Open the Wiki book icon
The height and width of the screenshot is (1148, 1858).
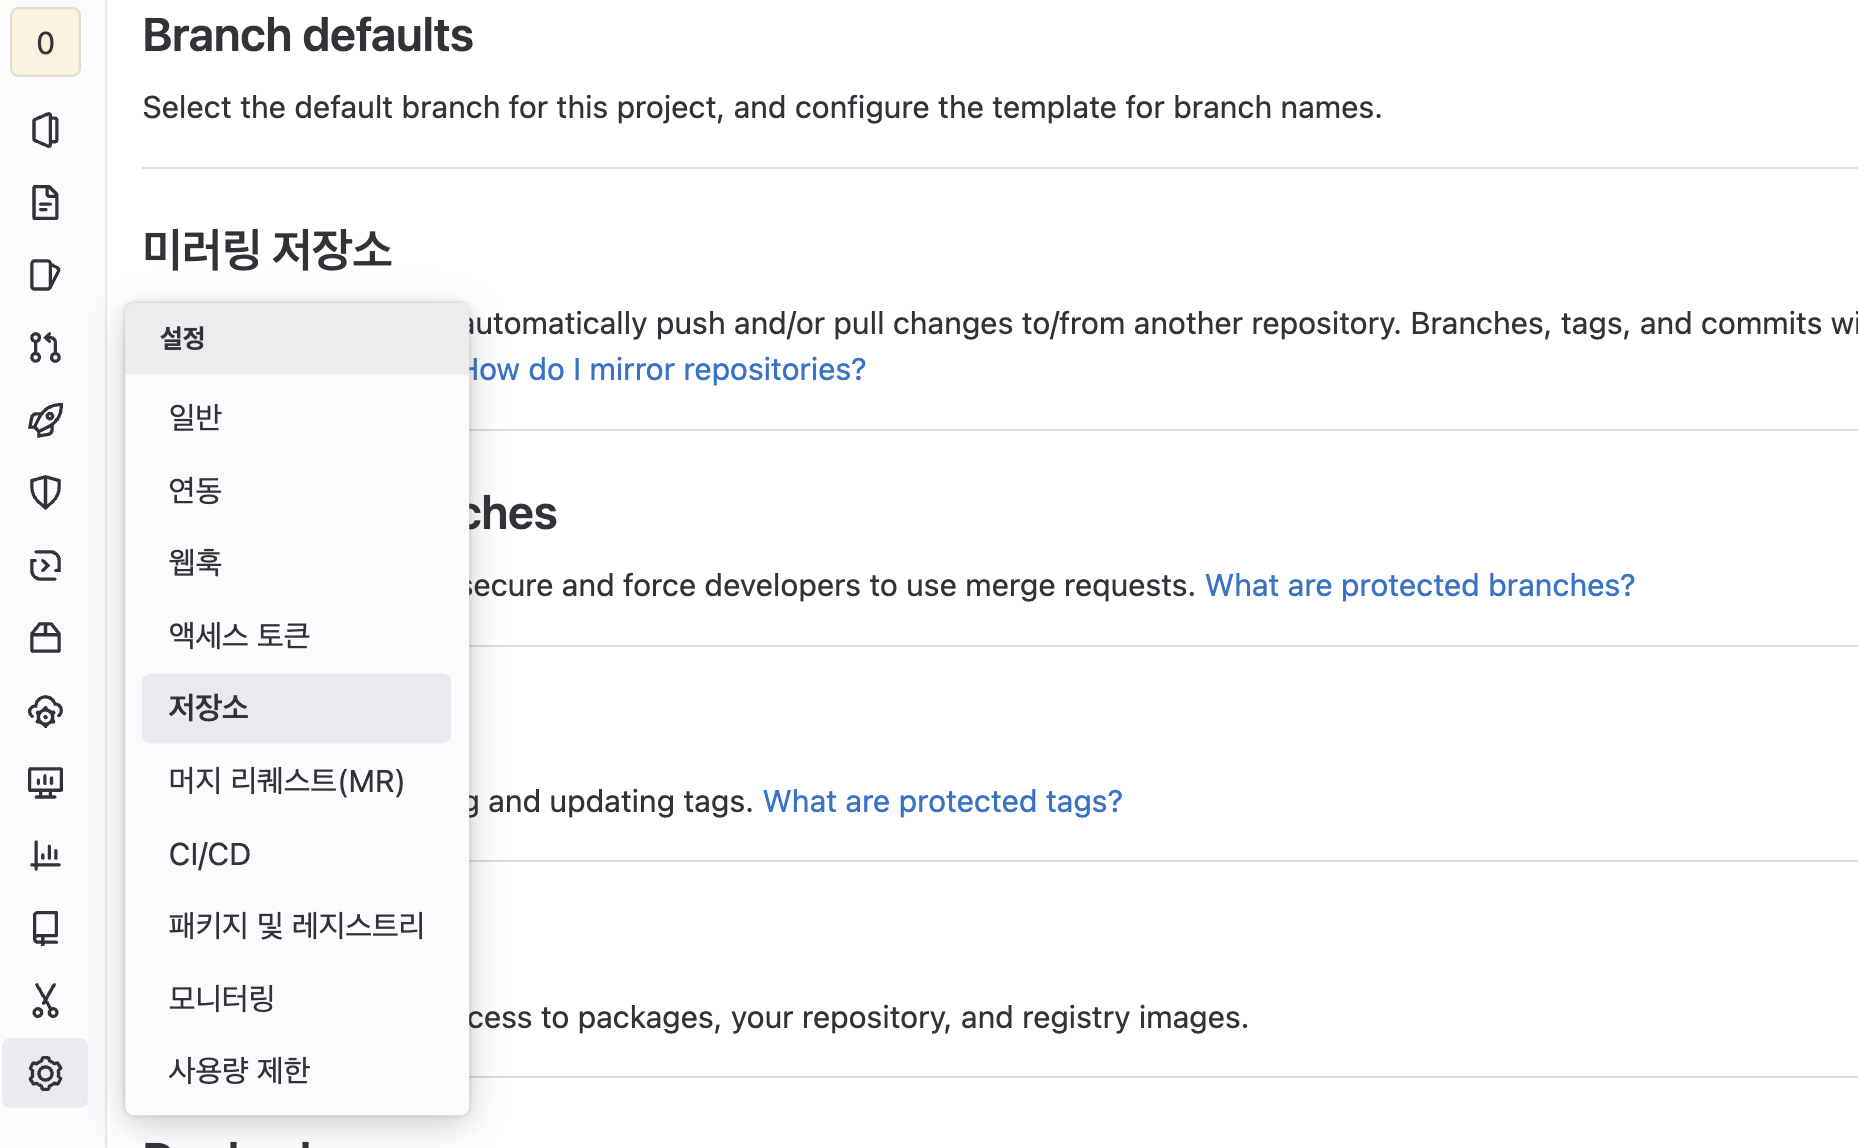[x=45, y=928]
